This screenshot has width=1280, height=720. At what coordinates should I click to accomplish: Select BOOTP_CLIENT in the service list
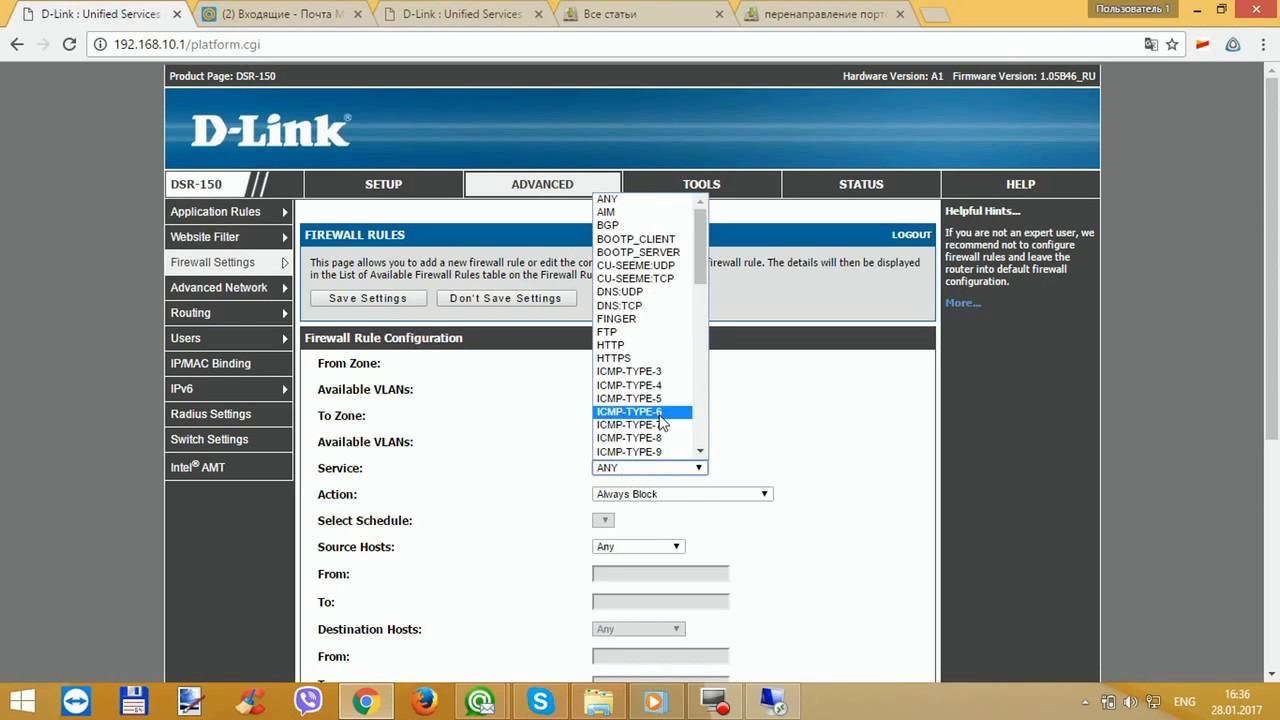pos(642,239)
